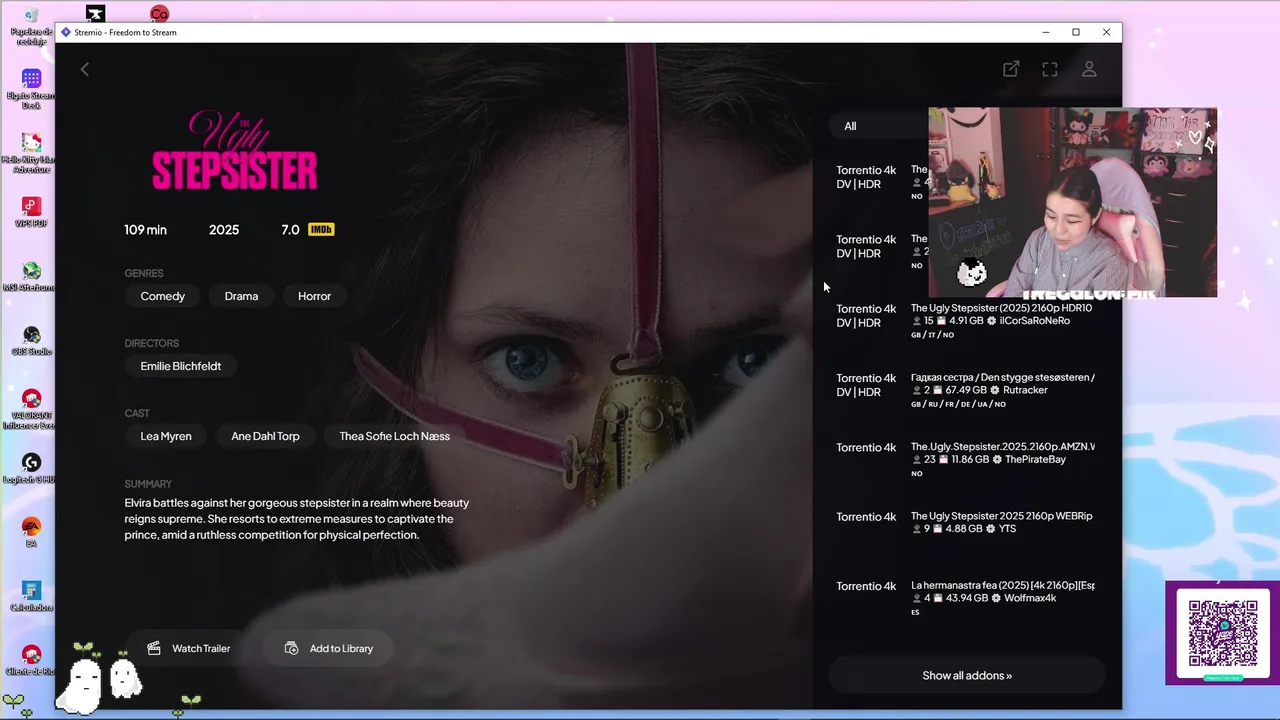
Task: Open cast member Ane Dahl Torp
Action: [265, 436]
